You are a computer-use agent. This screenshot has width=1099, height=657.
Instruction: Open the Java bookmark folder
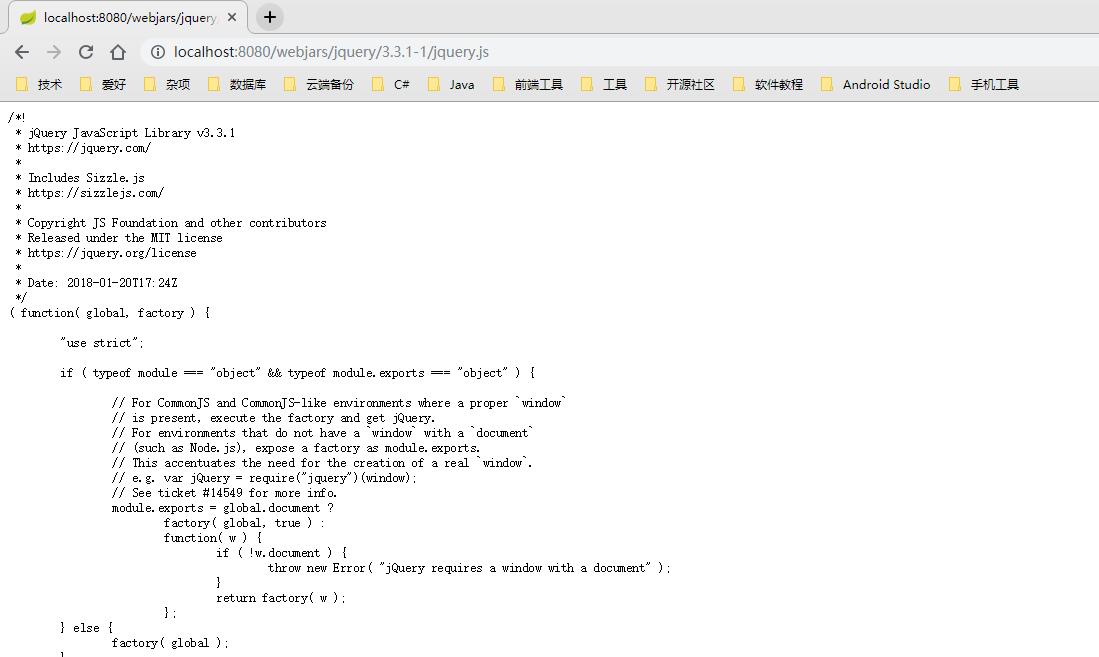tap(451, 84)
